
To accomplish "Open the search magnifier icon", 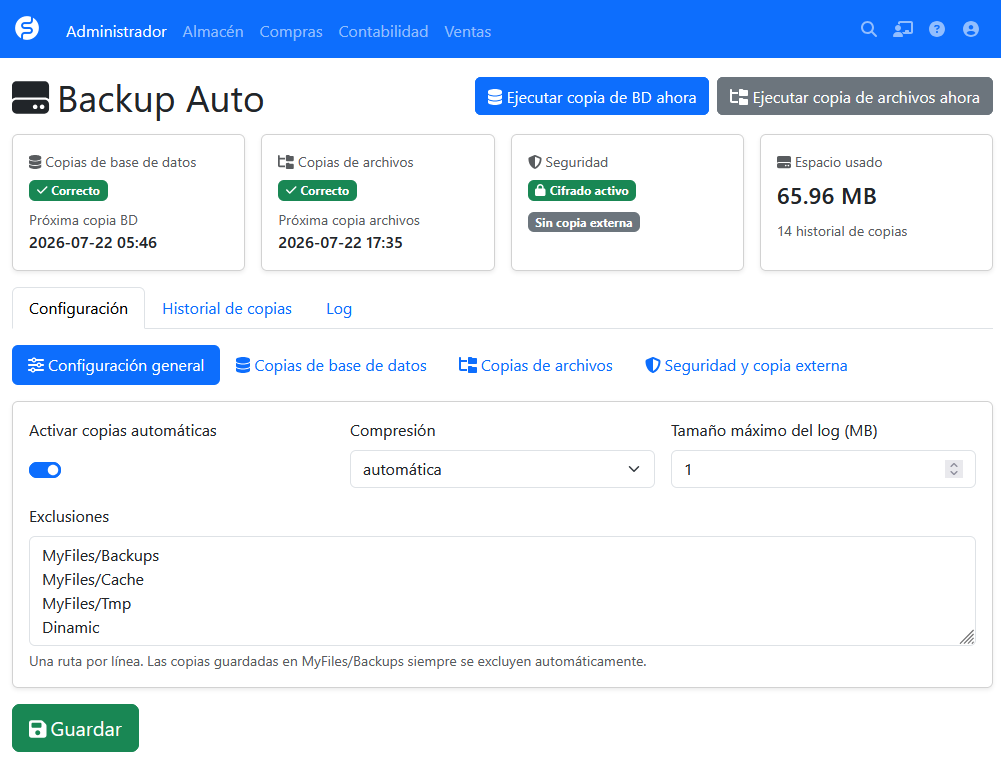I will (x=868, y=29).
